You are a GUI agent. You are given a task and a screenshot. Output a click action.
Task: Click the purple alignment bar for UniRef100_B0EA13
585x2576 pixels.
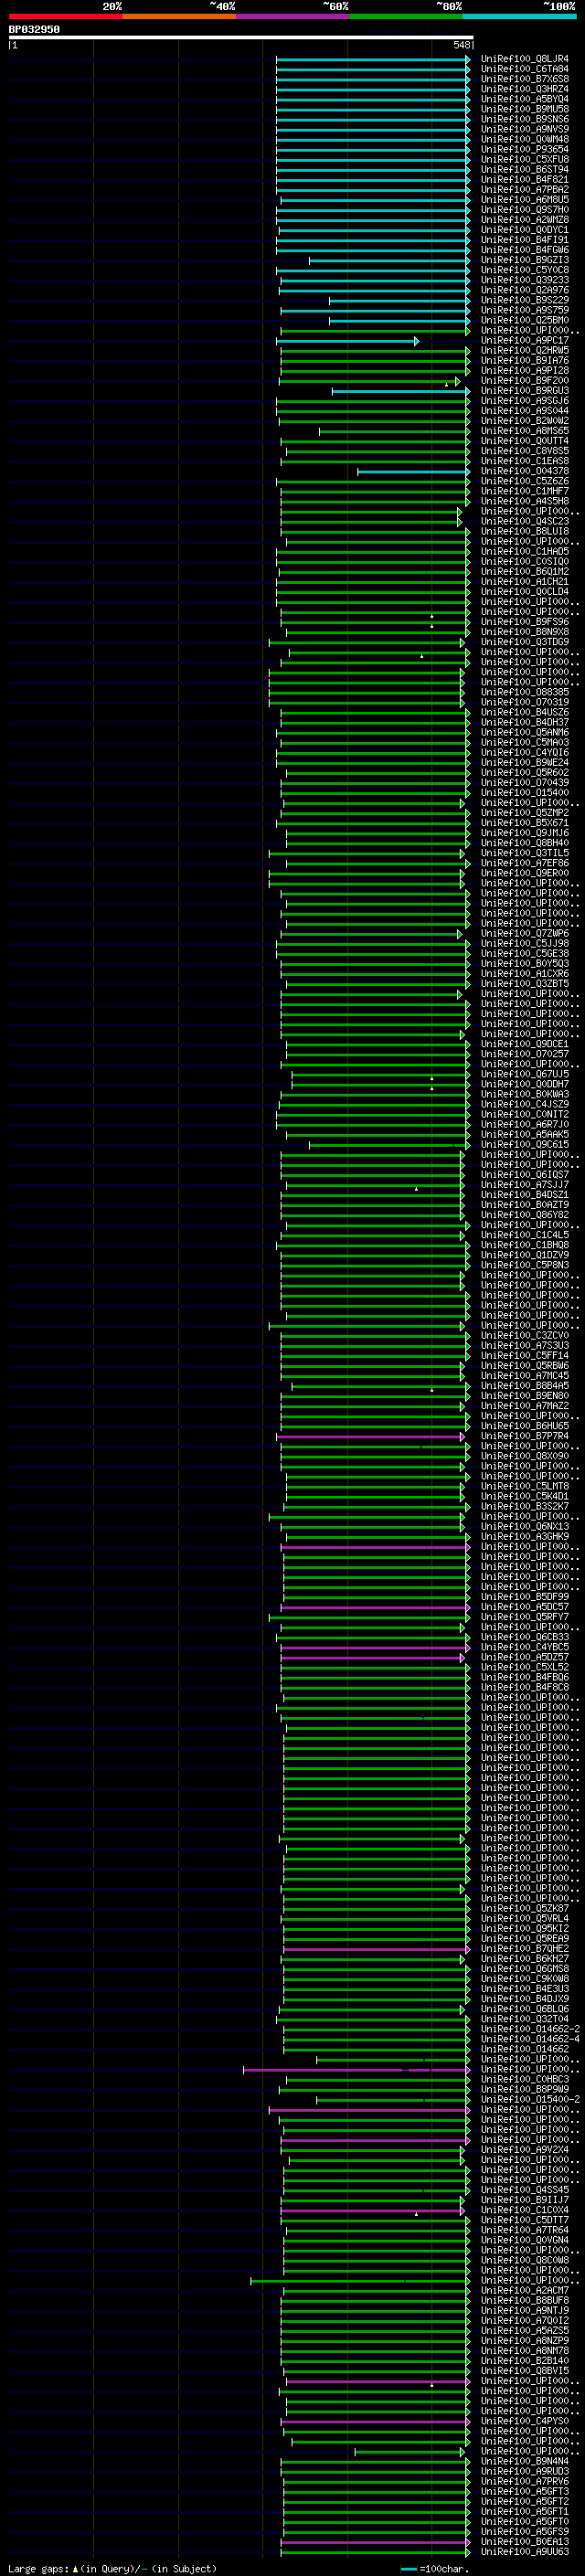click(376, 2542)
